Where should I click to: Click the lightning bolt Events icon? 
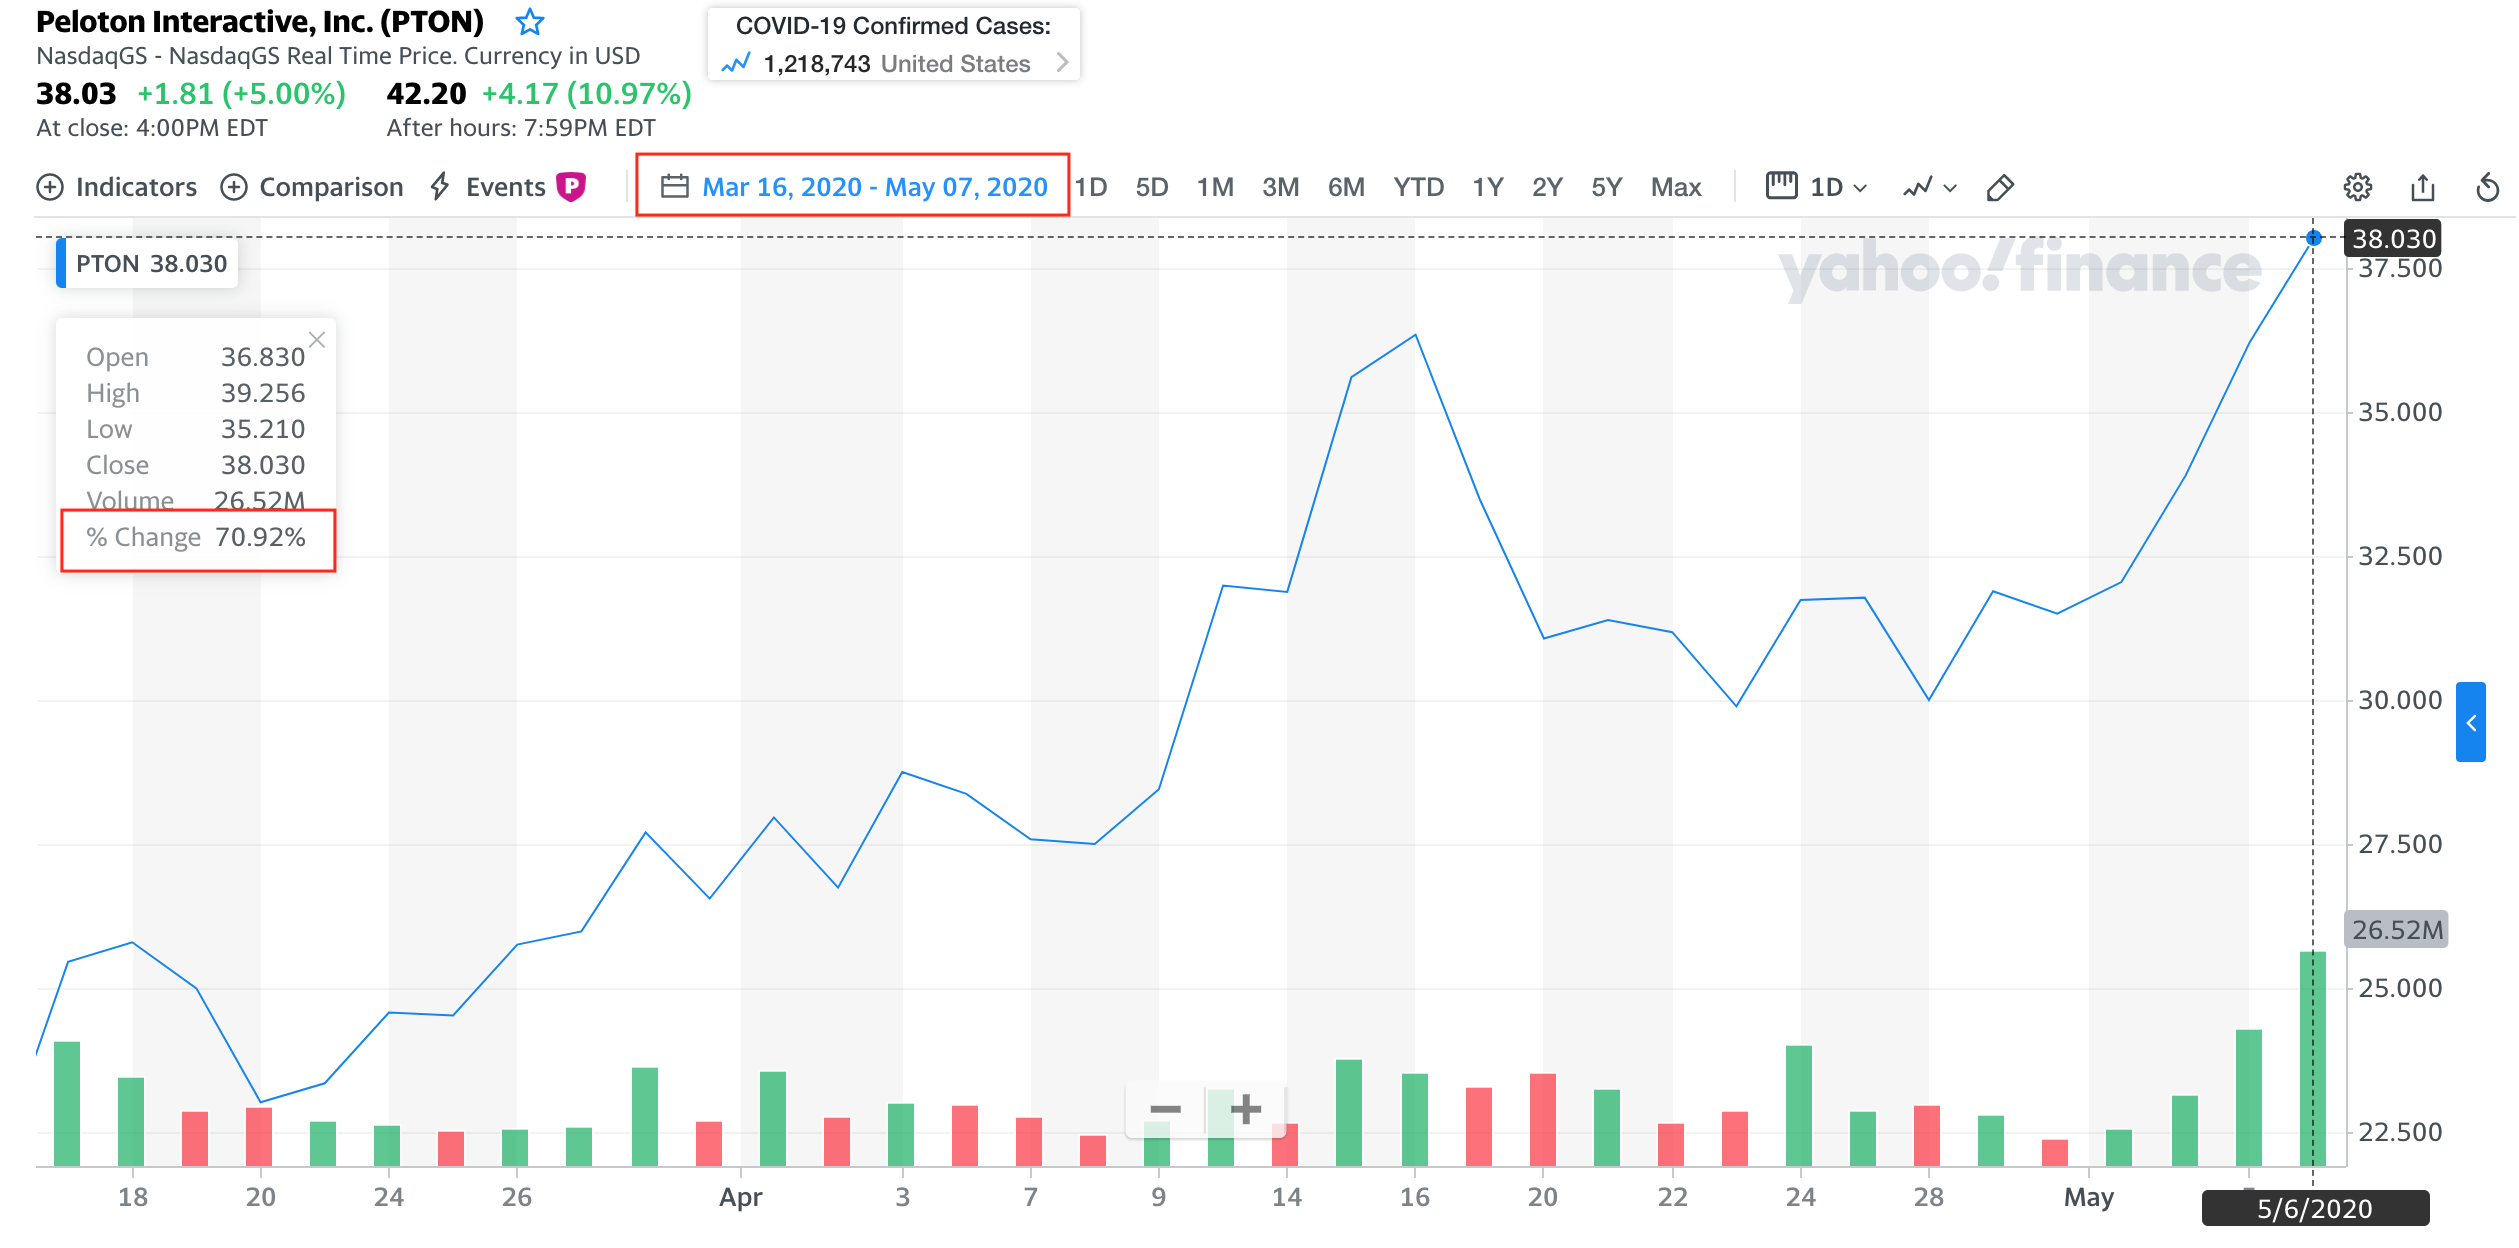440,186
